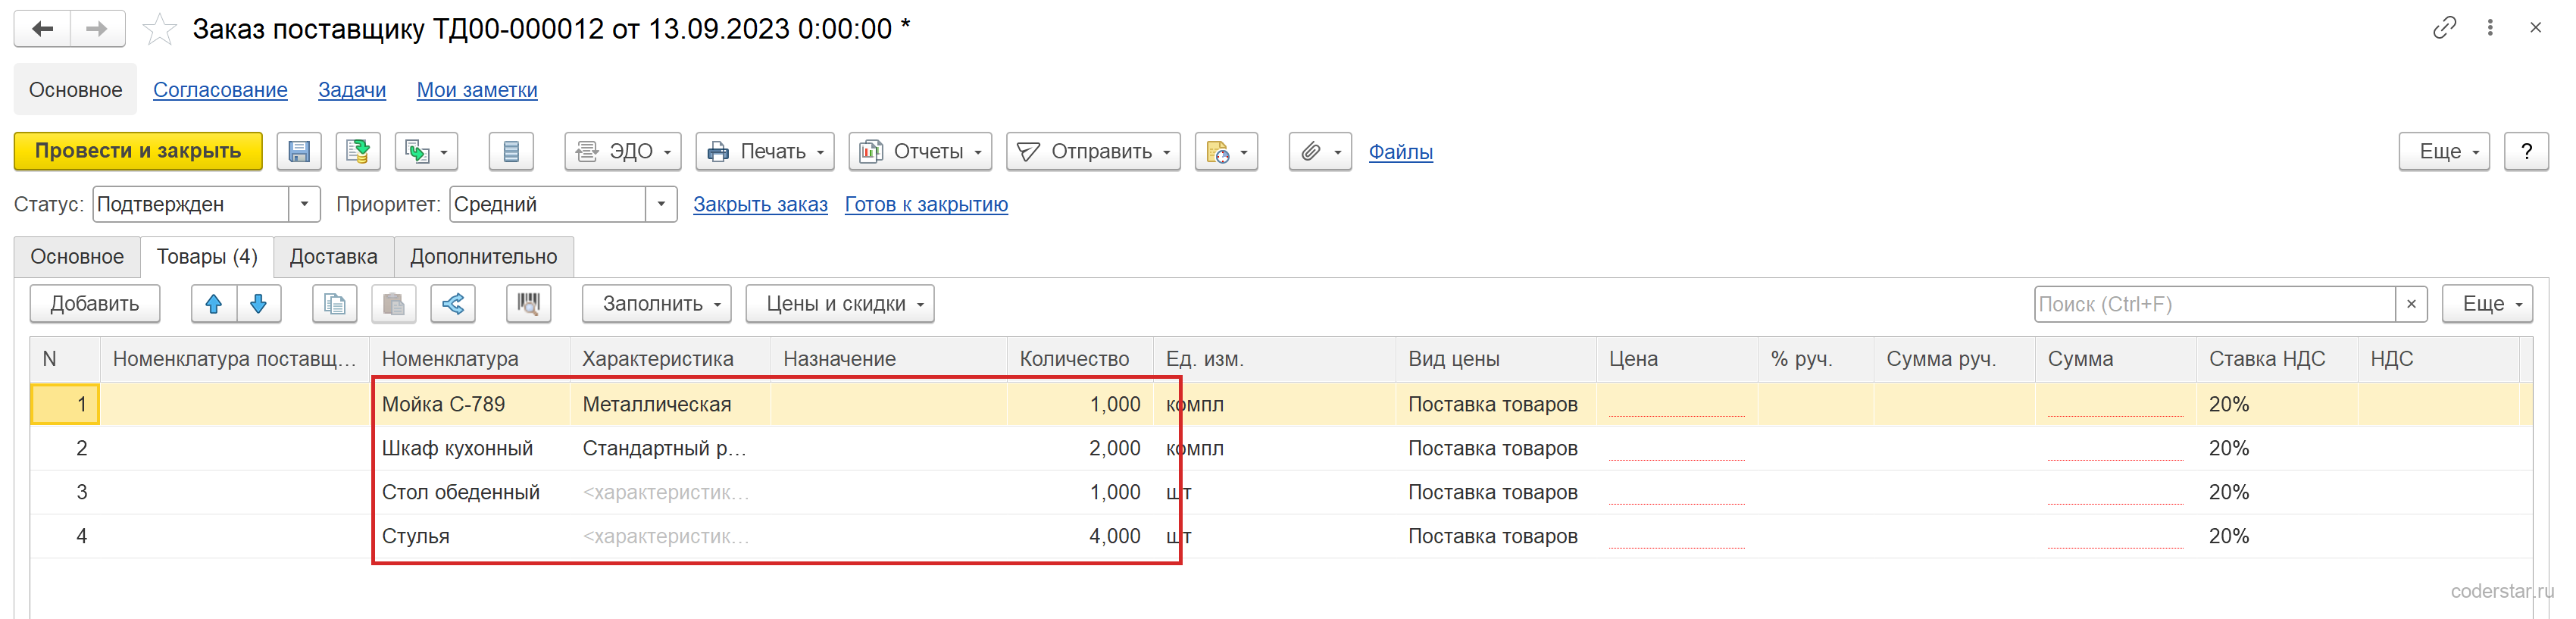The height and width of the screenshot is (619, 2576).
Task: Click the Провести и закрыть button
Action: pos(138,151)
